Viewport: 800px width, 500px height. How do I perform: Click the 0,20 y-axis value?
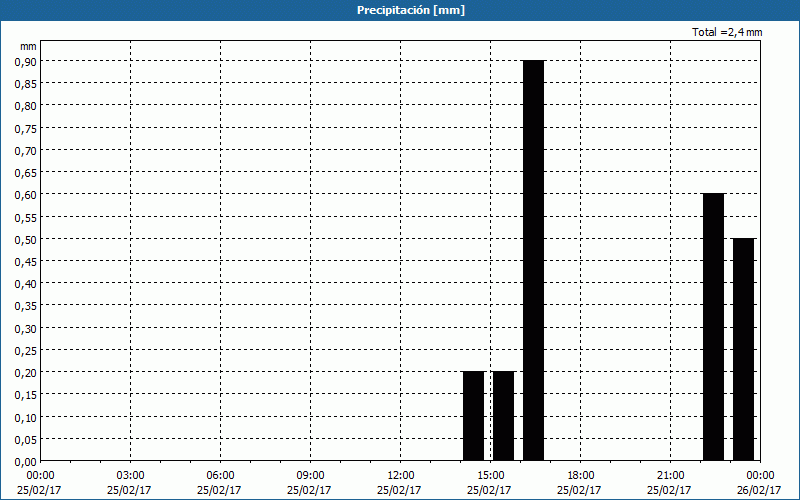pyautogui.click(x=26, y=373)
